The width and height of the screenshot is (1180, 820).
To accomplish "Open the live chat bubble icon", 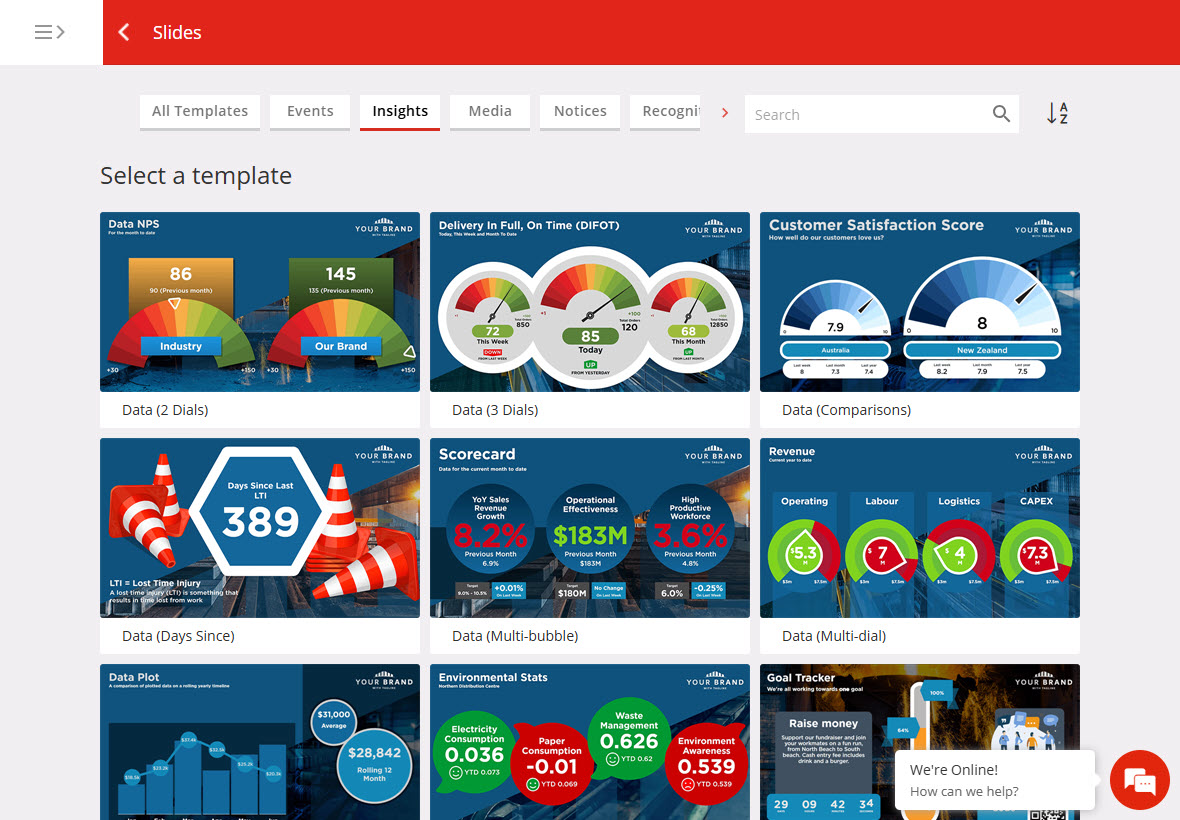I will pyautogui.click(x=1139, y=780).
